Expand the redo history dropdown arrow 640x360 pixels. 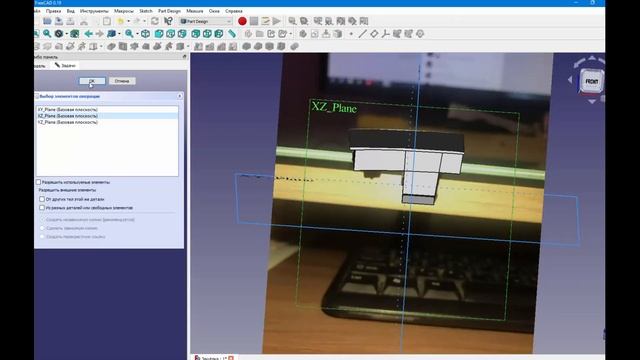[144, 21]
